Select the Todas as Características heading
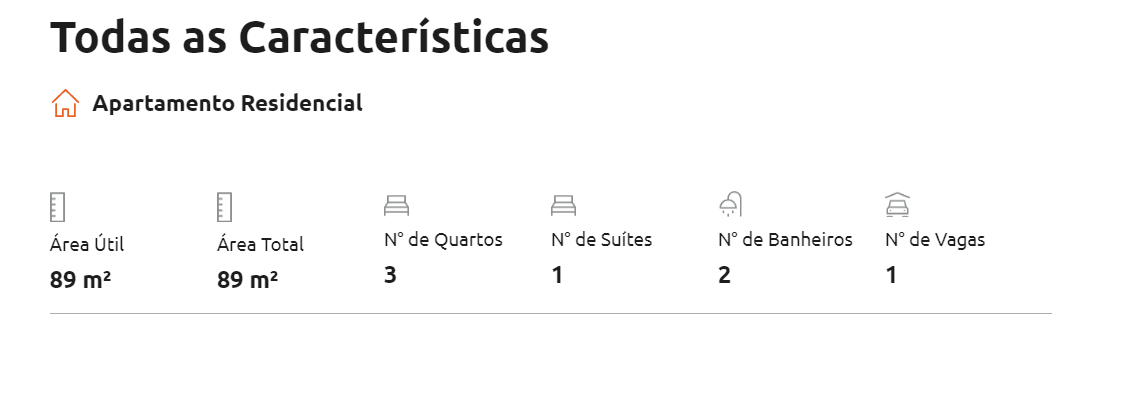 (299, 37)
